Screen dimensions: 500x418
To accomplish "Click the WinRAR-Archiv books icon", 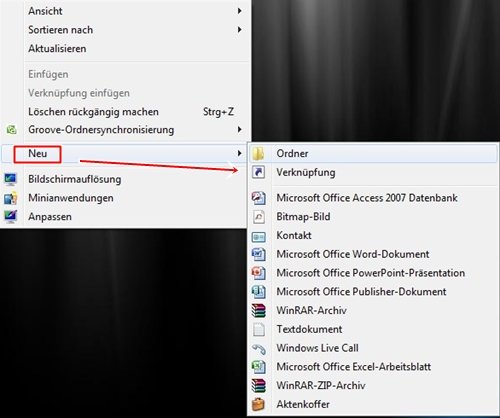I will (258, 311).
